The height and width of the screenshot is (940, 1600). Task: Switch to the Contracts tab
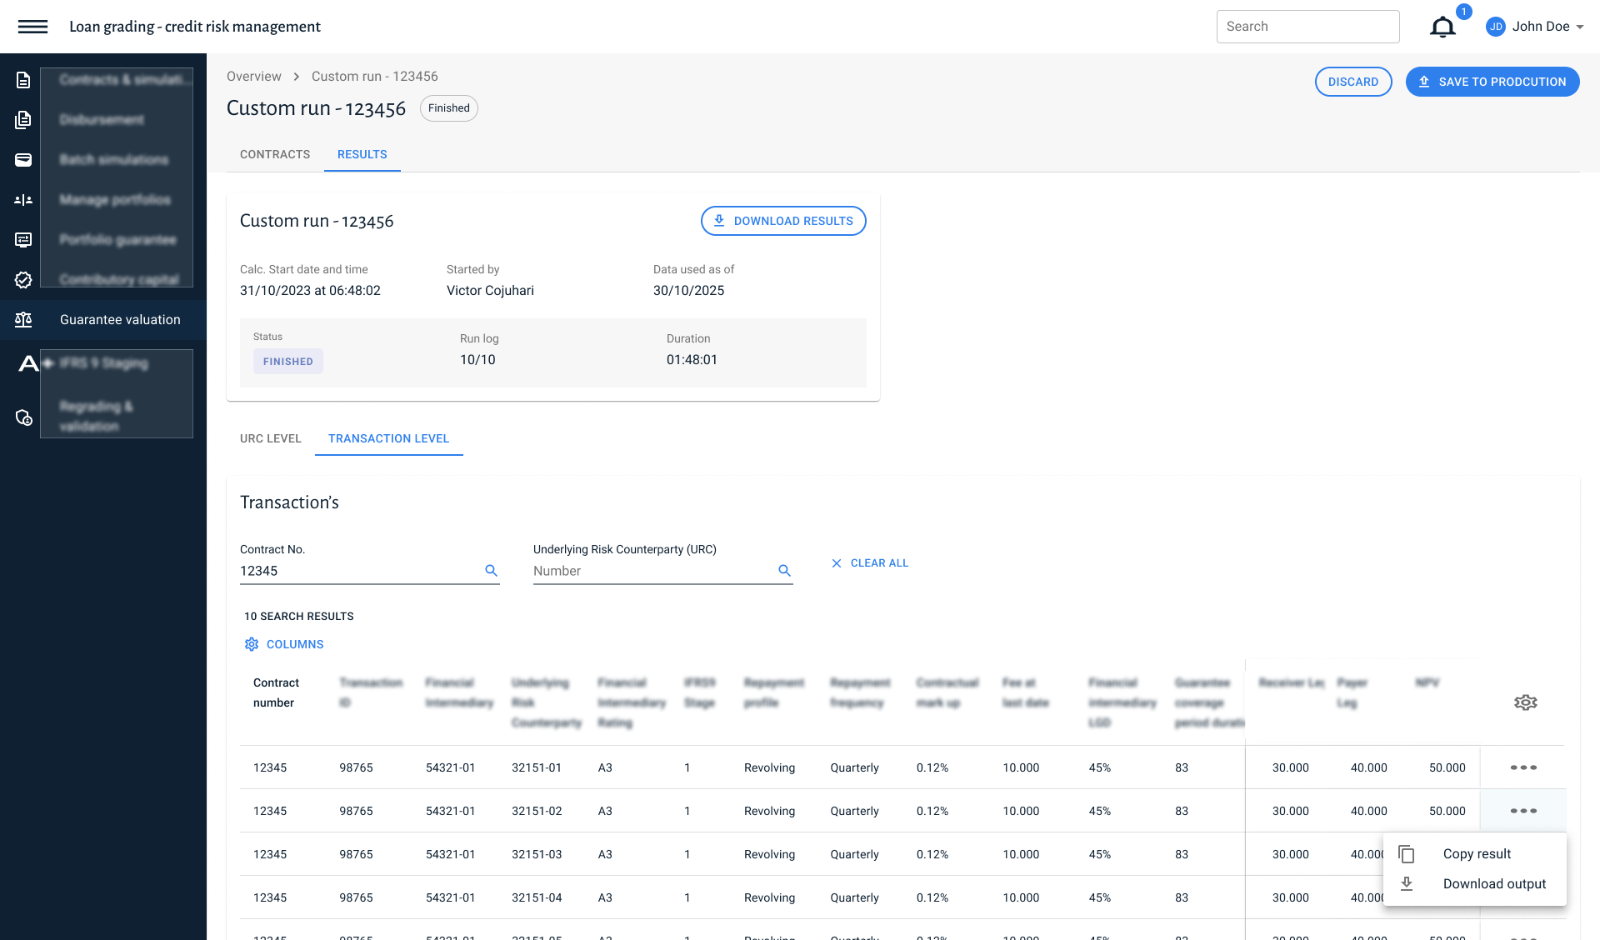point(275,155)
